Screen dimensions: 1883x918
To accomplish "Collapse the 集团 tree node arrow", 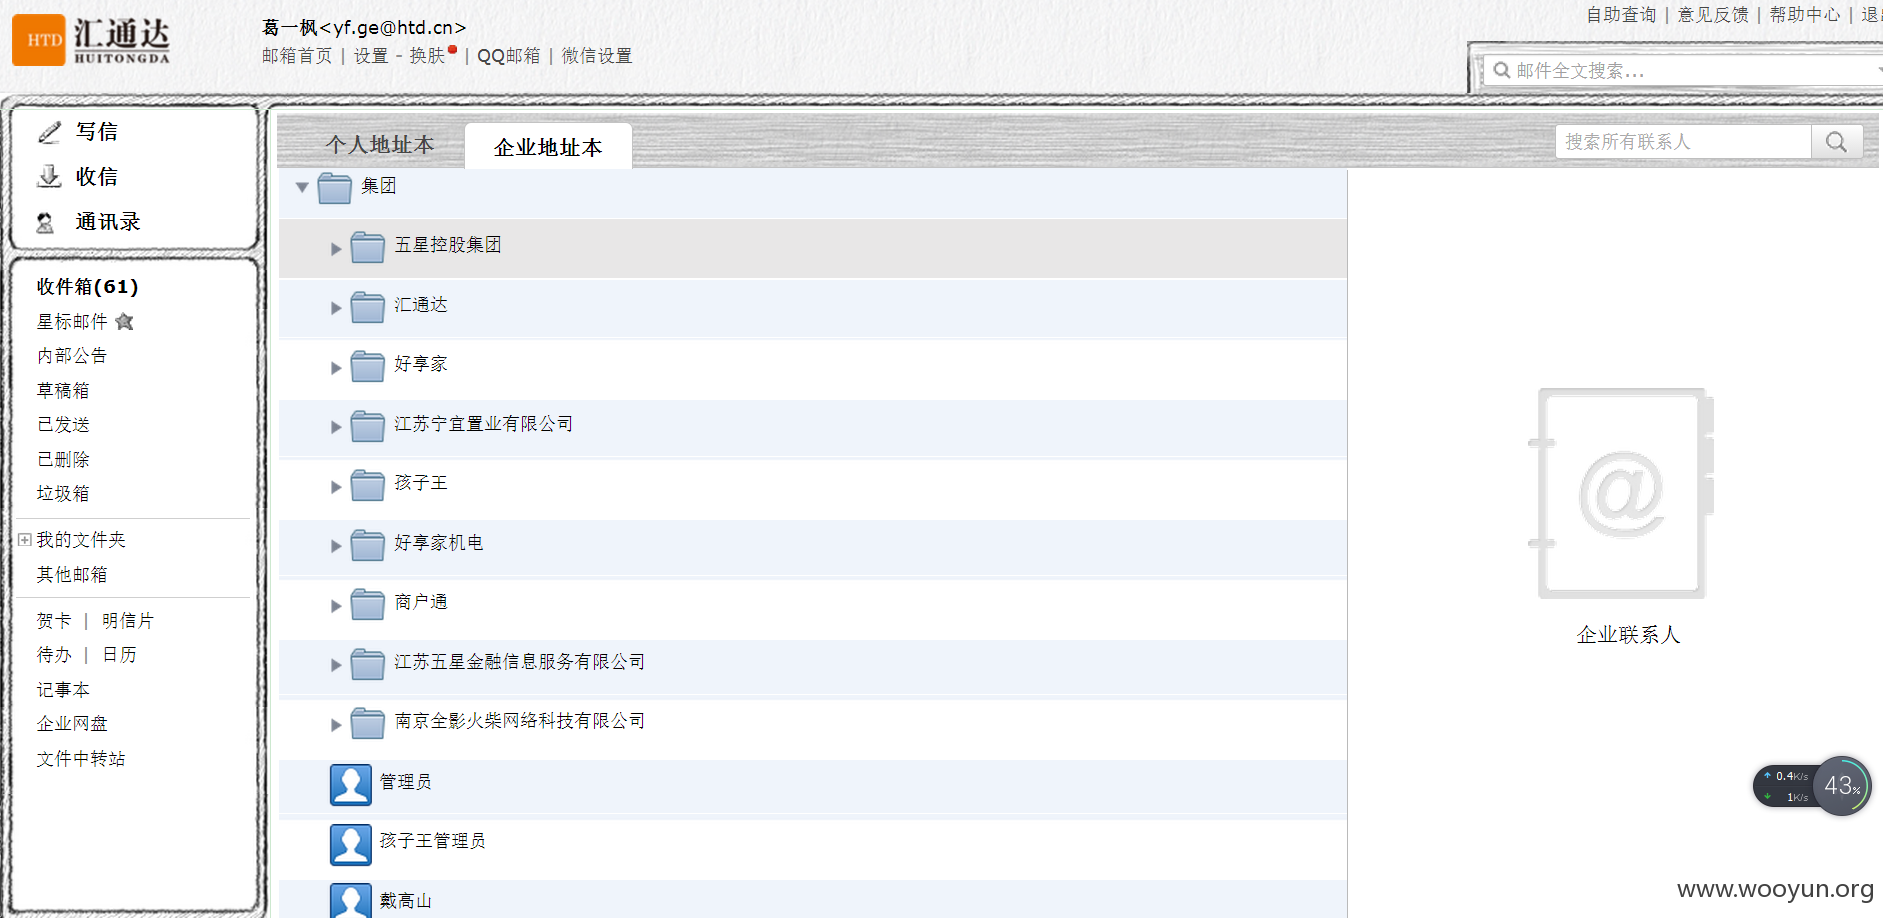I will 302,187.
